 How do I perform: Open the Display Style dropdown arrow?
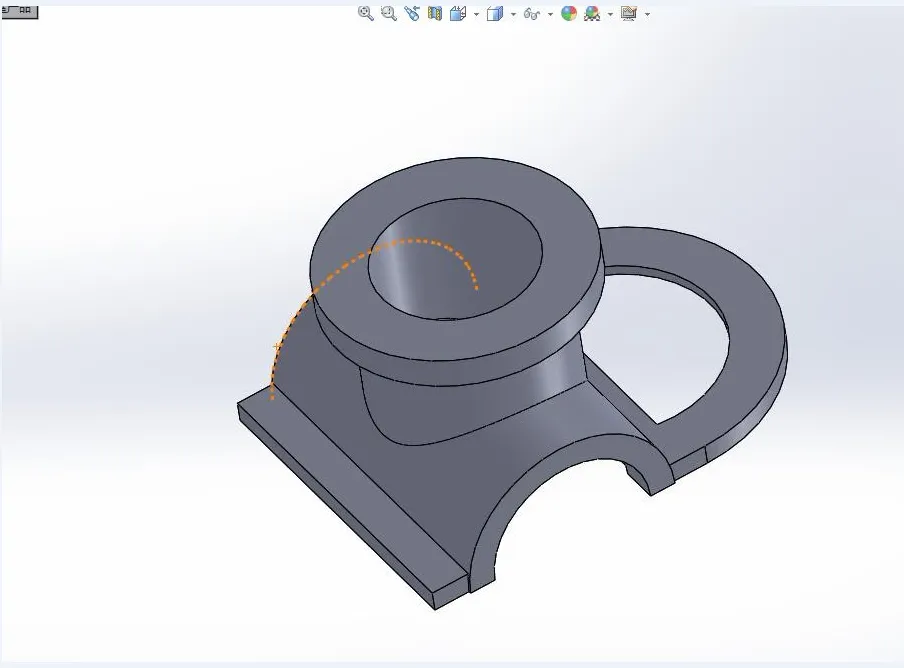514,14
